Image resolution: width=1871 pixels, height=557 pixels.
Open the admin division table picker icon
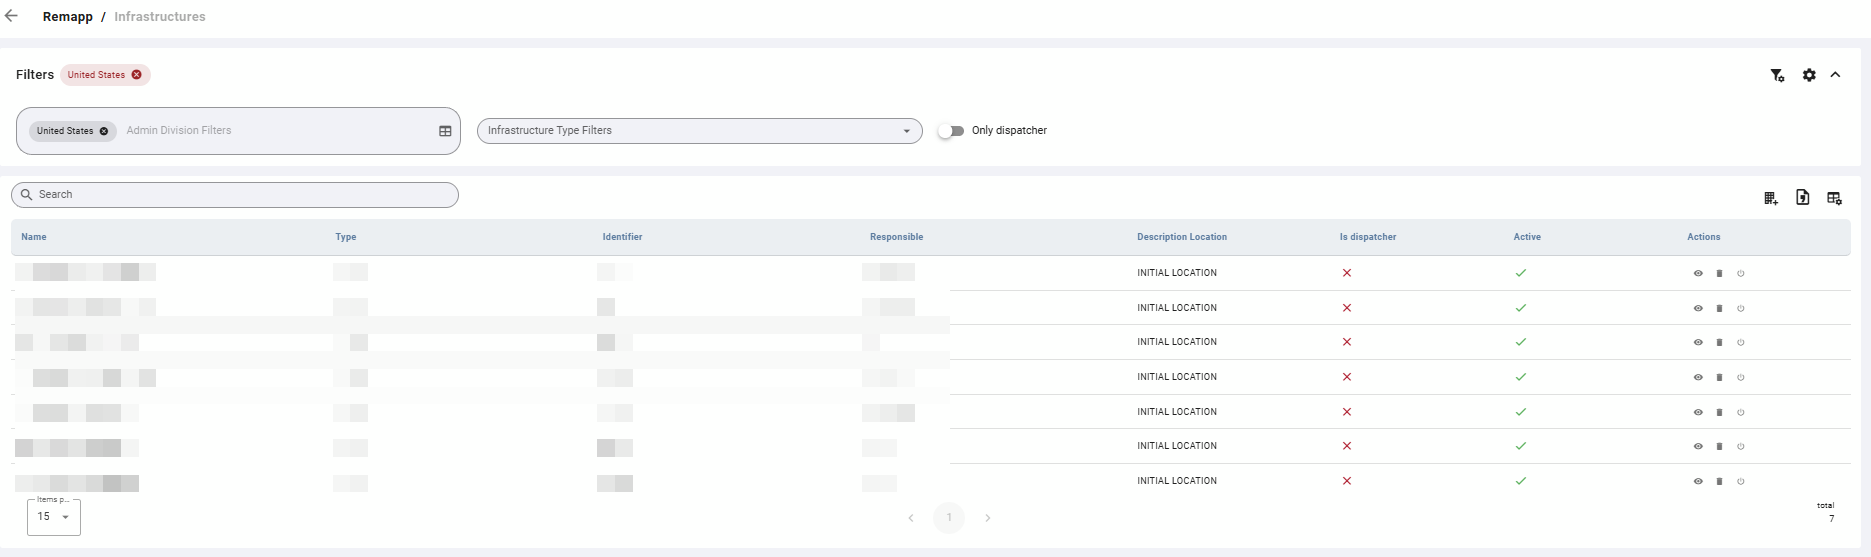445,131
